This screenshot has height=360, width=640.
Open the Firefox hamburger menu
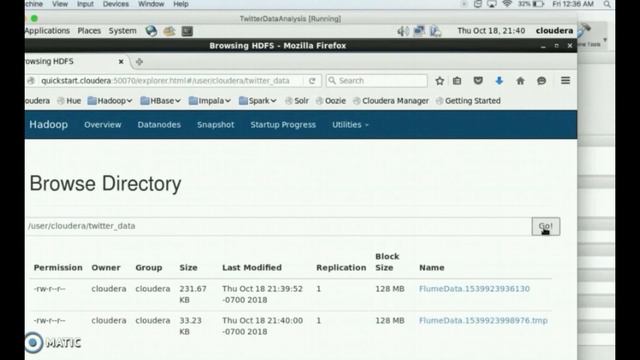pos(565,80)
